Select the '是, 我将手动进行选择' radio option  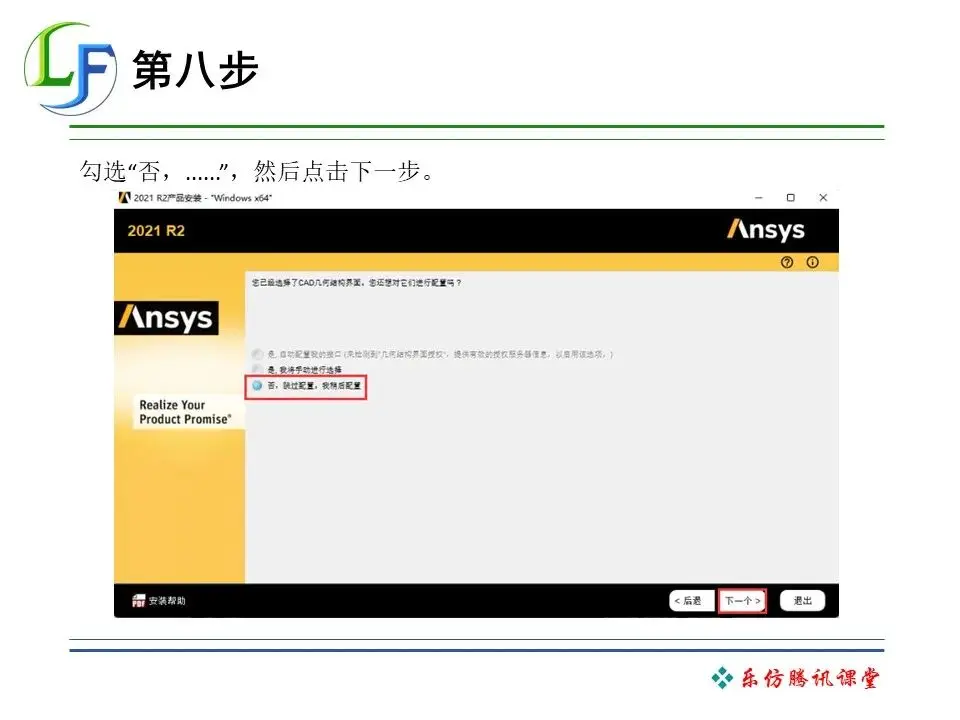pyautogui.click(x=257, y=369)
